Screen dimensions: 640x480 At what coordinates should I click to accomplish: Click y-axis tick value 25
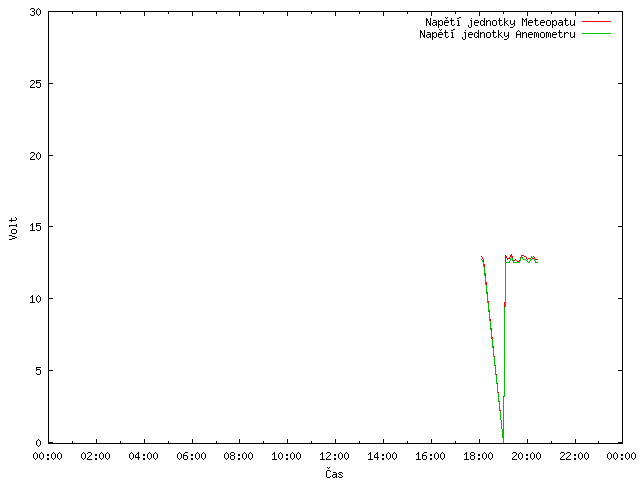coord(36,84)
